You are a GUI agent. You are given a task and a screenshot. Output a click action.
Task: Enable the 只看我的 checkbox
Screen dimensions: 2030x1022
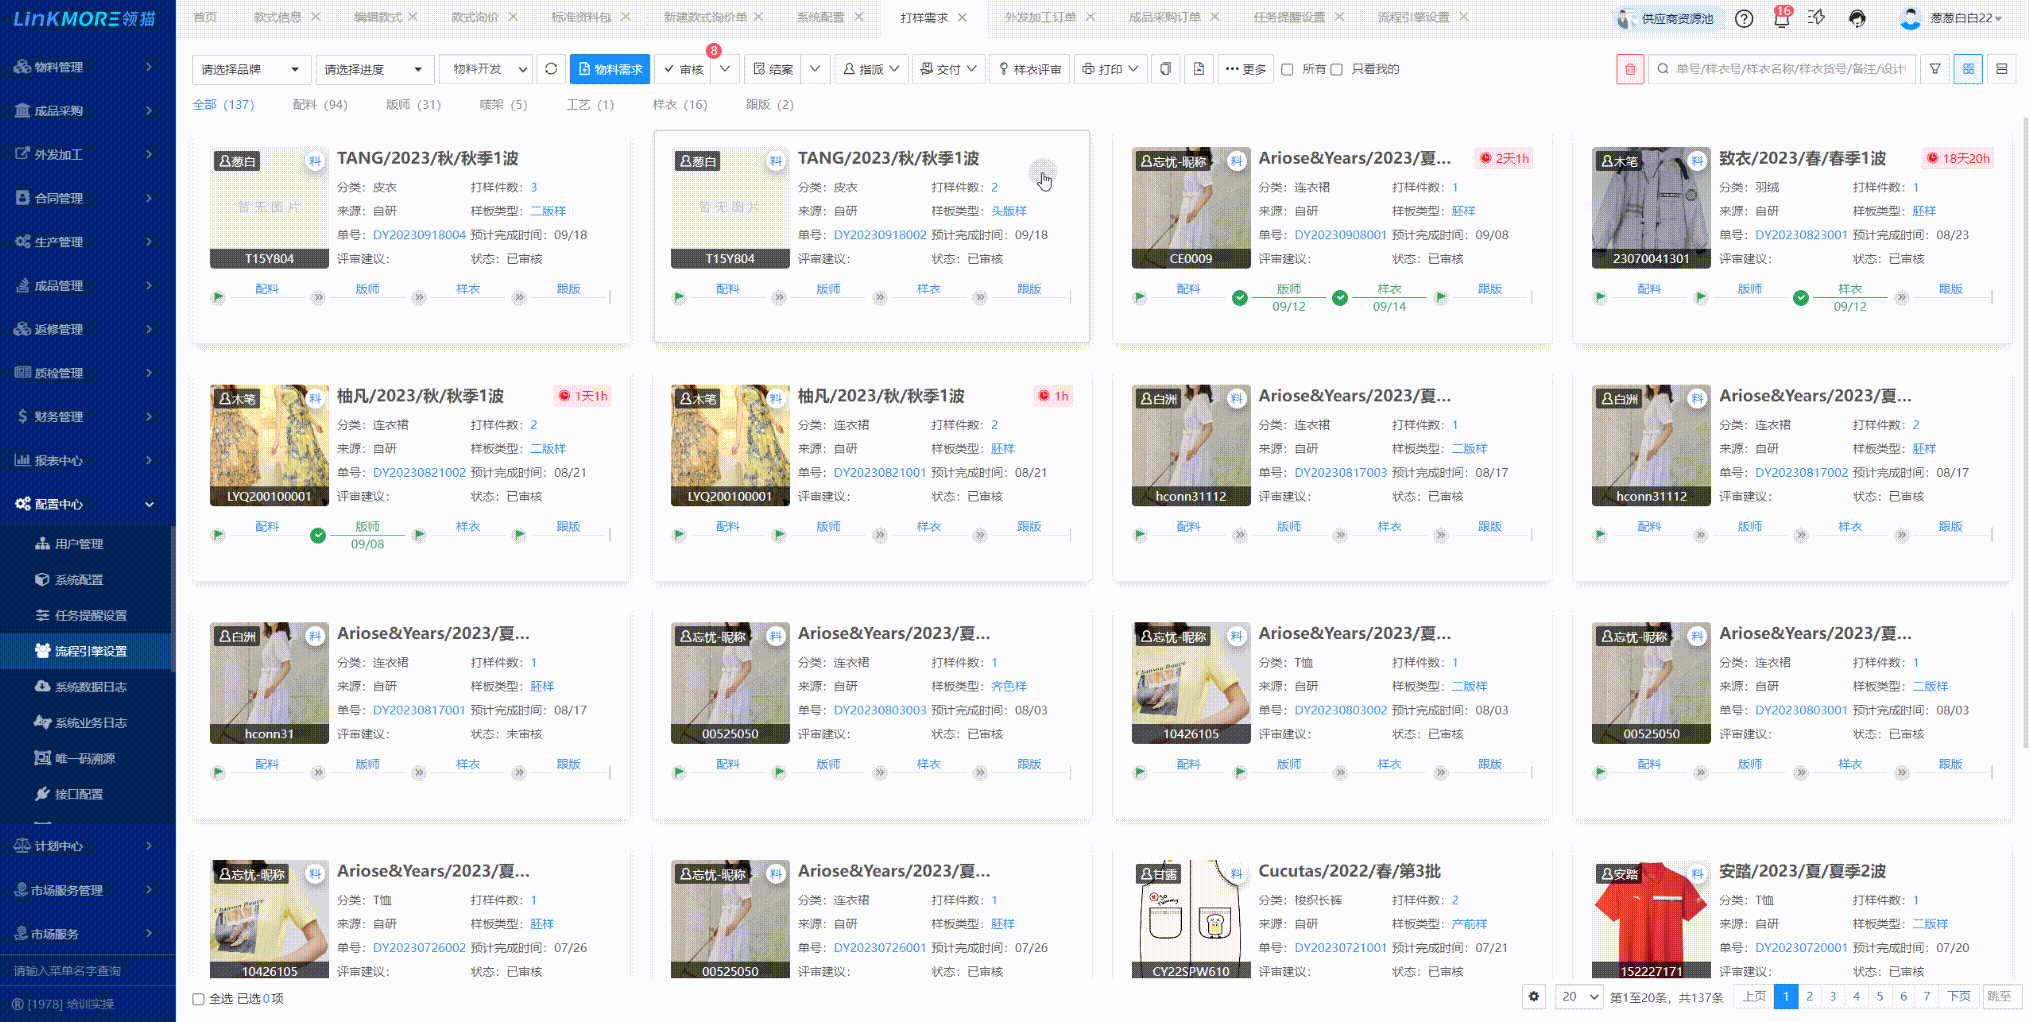[1336, 70]
